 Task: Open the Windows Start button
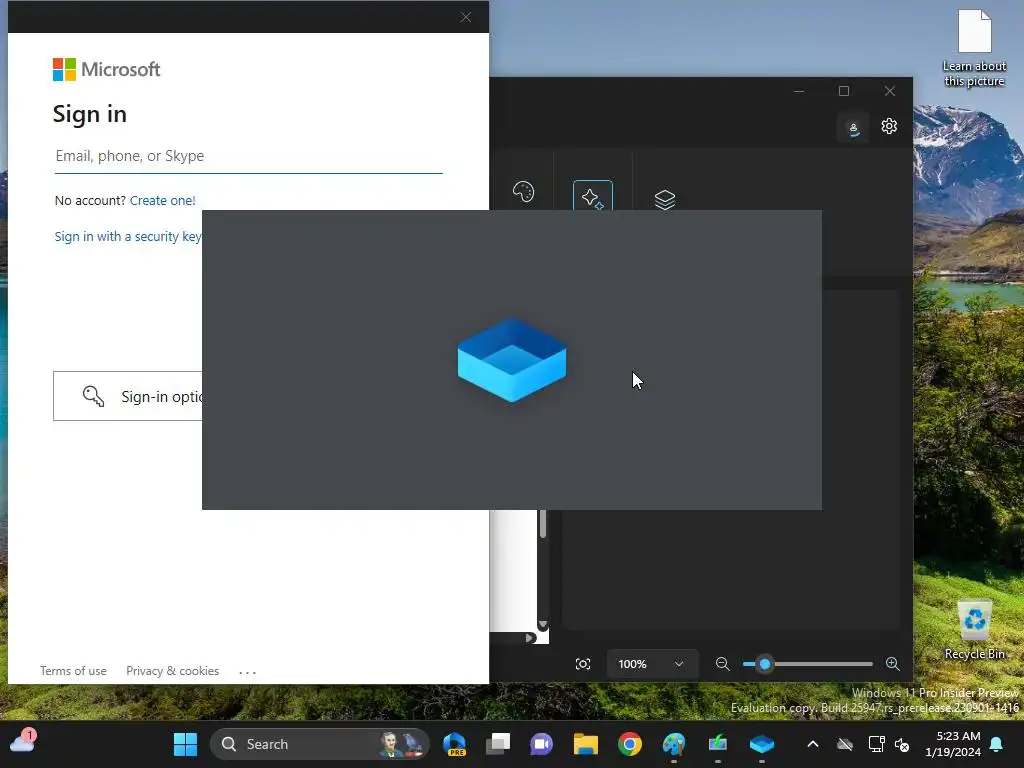(x=185, y=744)
